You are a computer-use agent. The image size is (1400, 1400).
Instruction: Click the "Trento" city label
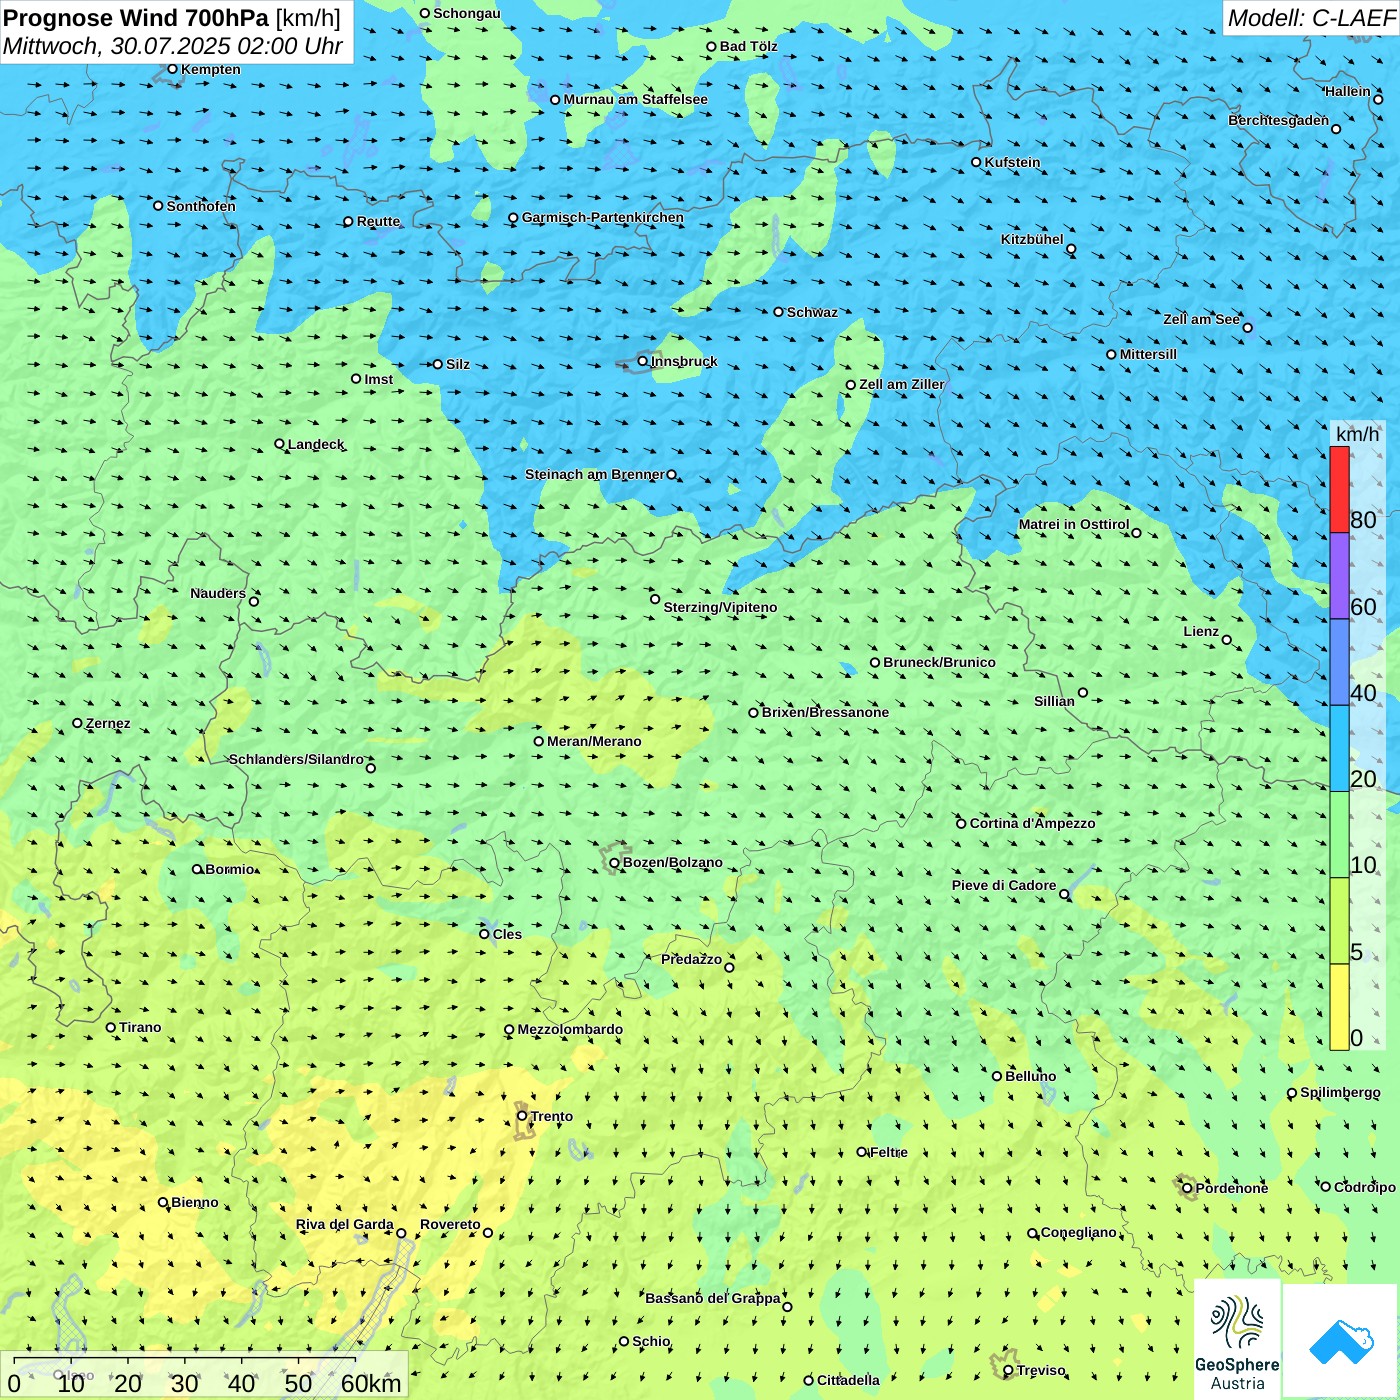552,1116
